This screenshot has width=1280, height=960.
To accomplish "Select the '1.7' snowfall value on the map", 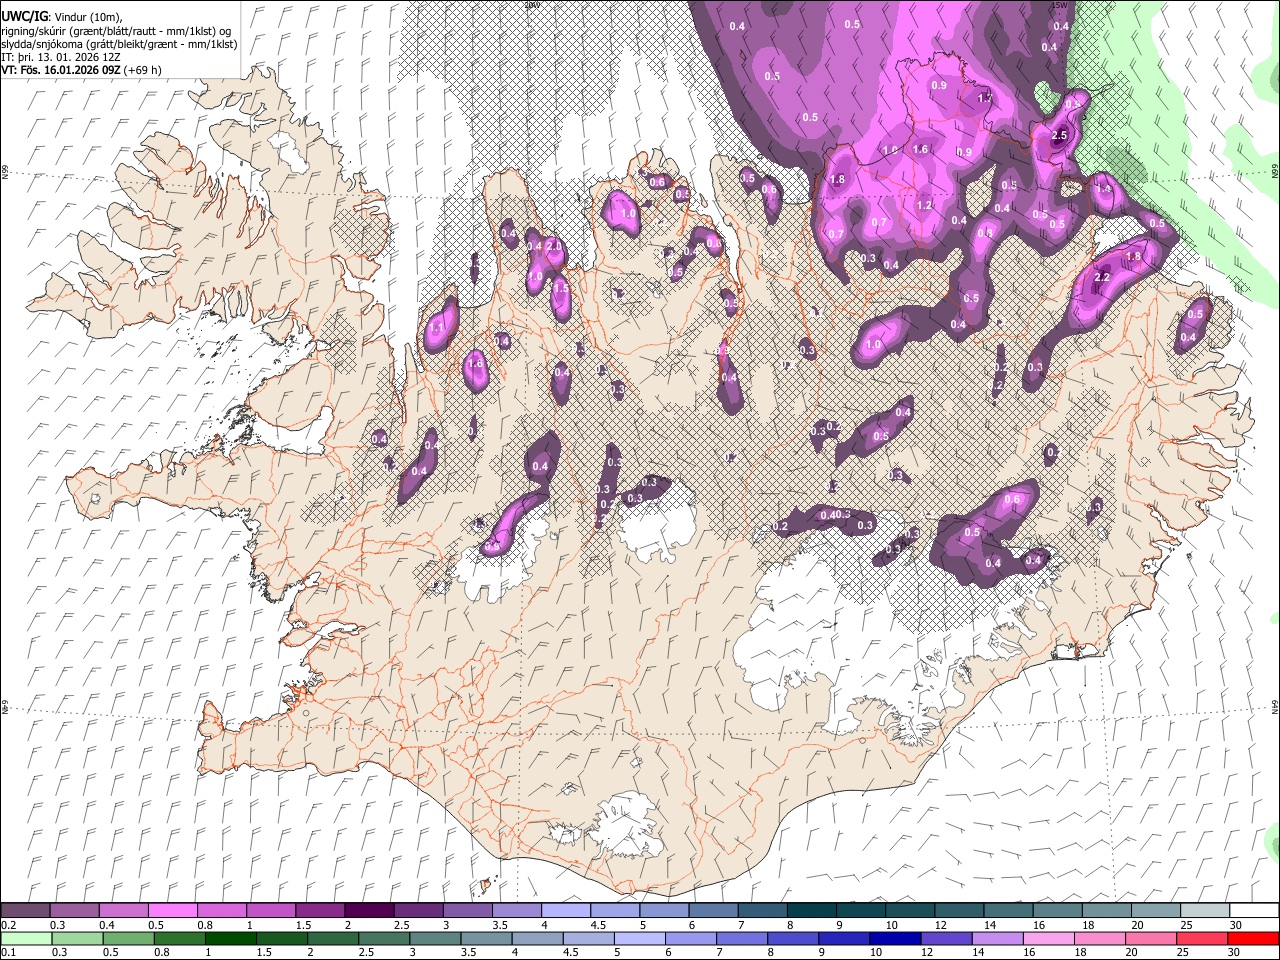I will [x=984, y=98].
